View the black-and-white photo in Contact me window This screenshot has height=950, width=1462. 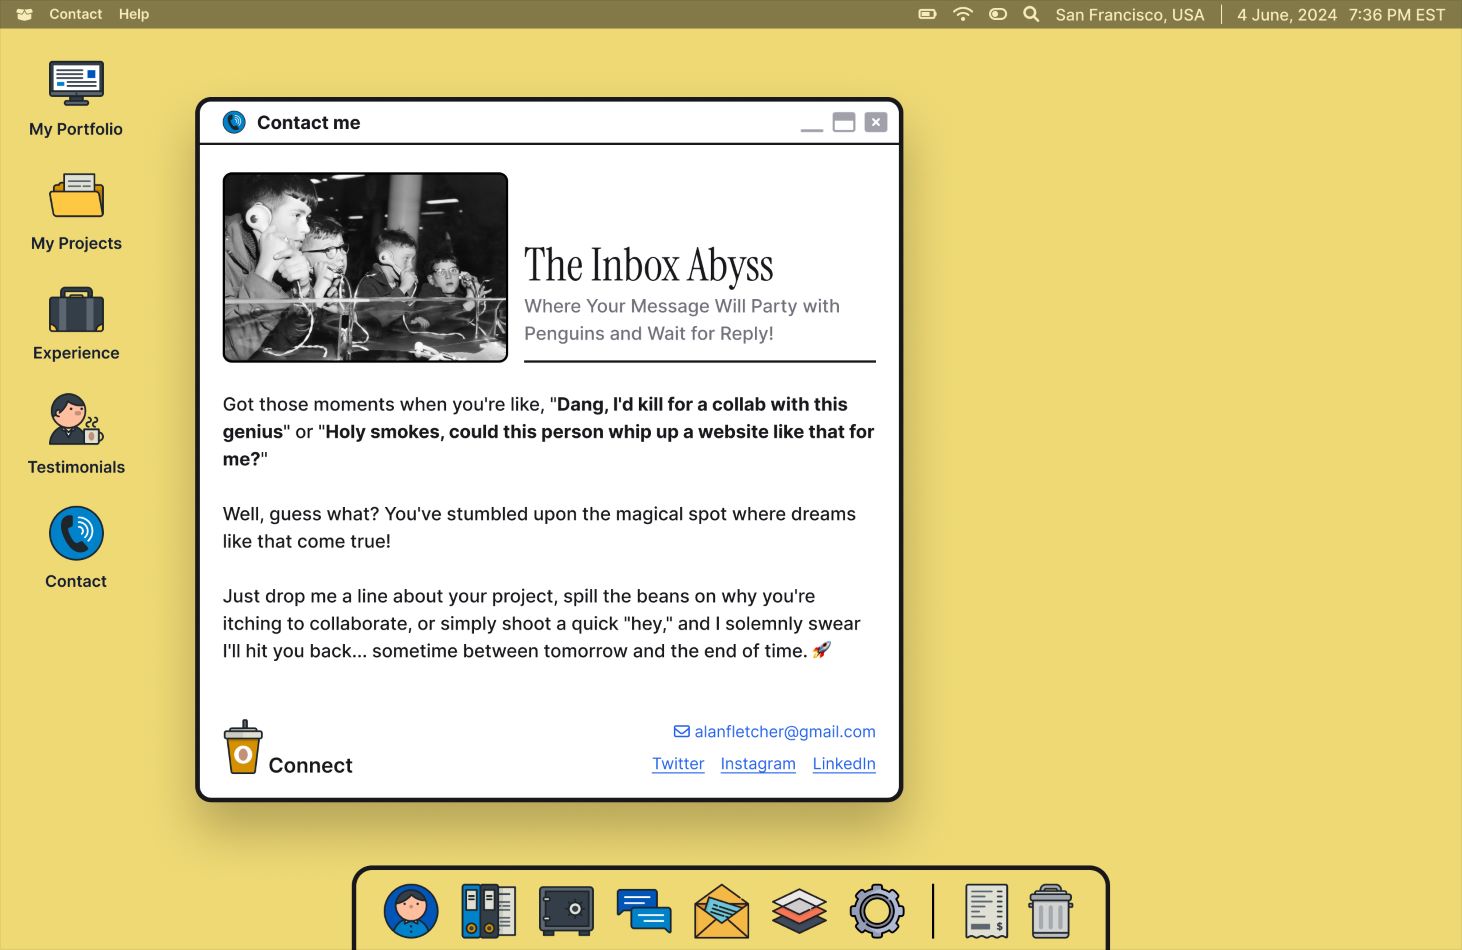click(x=364, y=267)
